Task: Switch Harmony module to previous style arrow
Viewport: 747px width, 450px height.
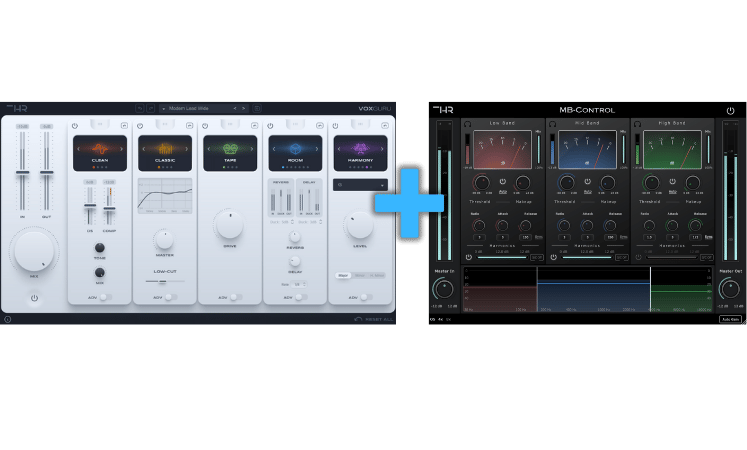Action: 339,149
